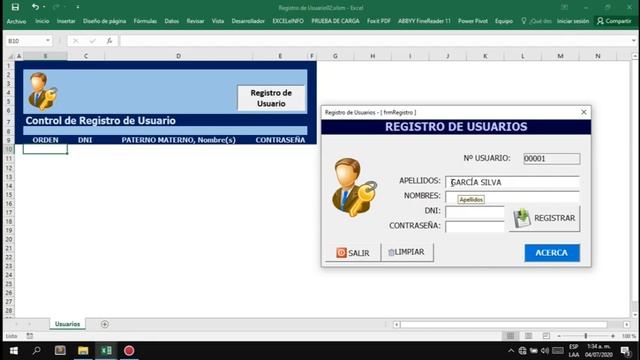Image resolution: width=640 pixels, height=360 pixels.
Task: Click the Insert Function fx icon
Action: coord(109,40)
